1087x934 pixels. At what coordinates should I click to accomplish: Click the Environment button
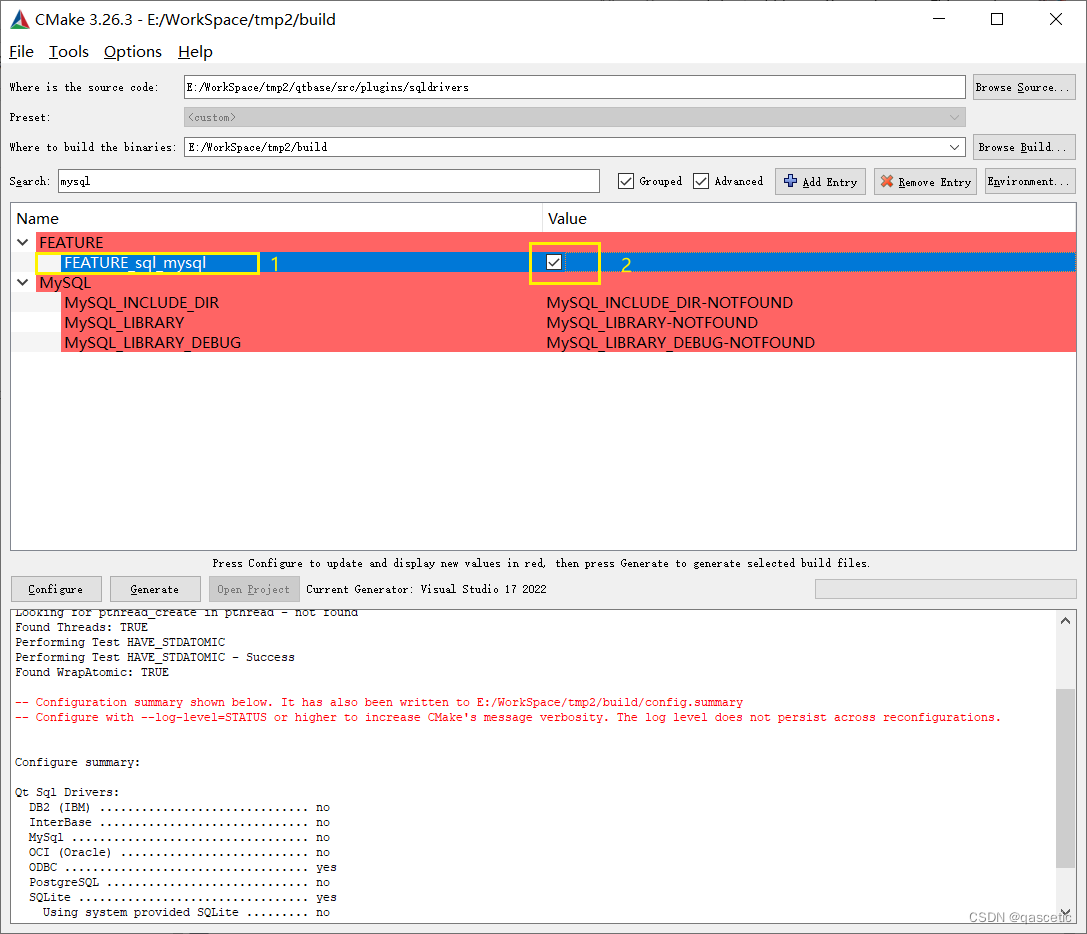click(1029, 181)
